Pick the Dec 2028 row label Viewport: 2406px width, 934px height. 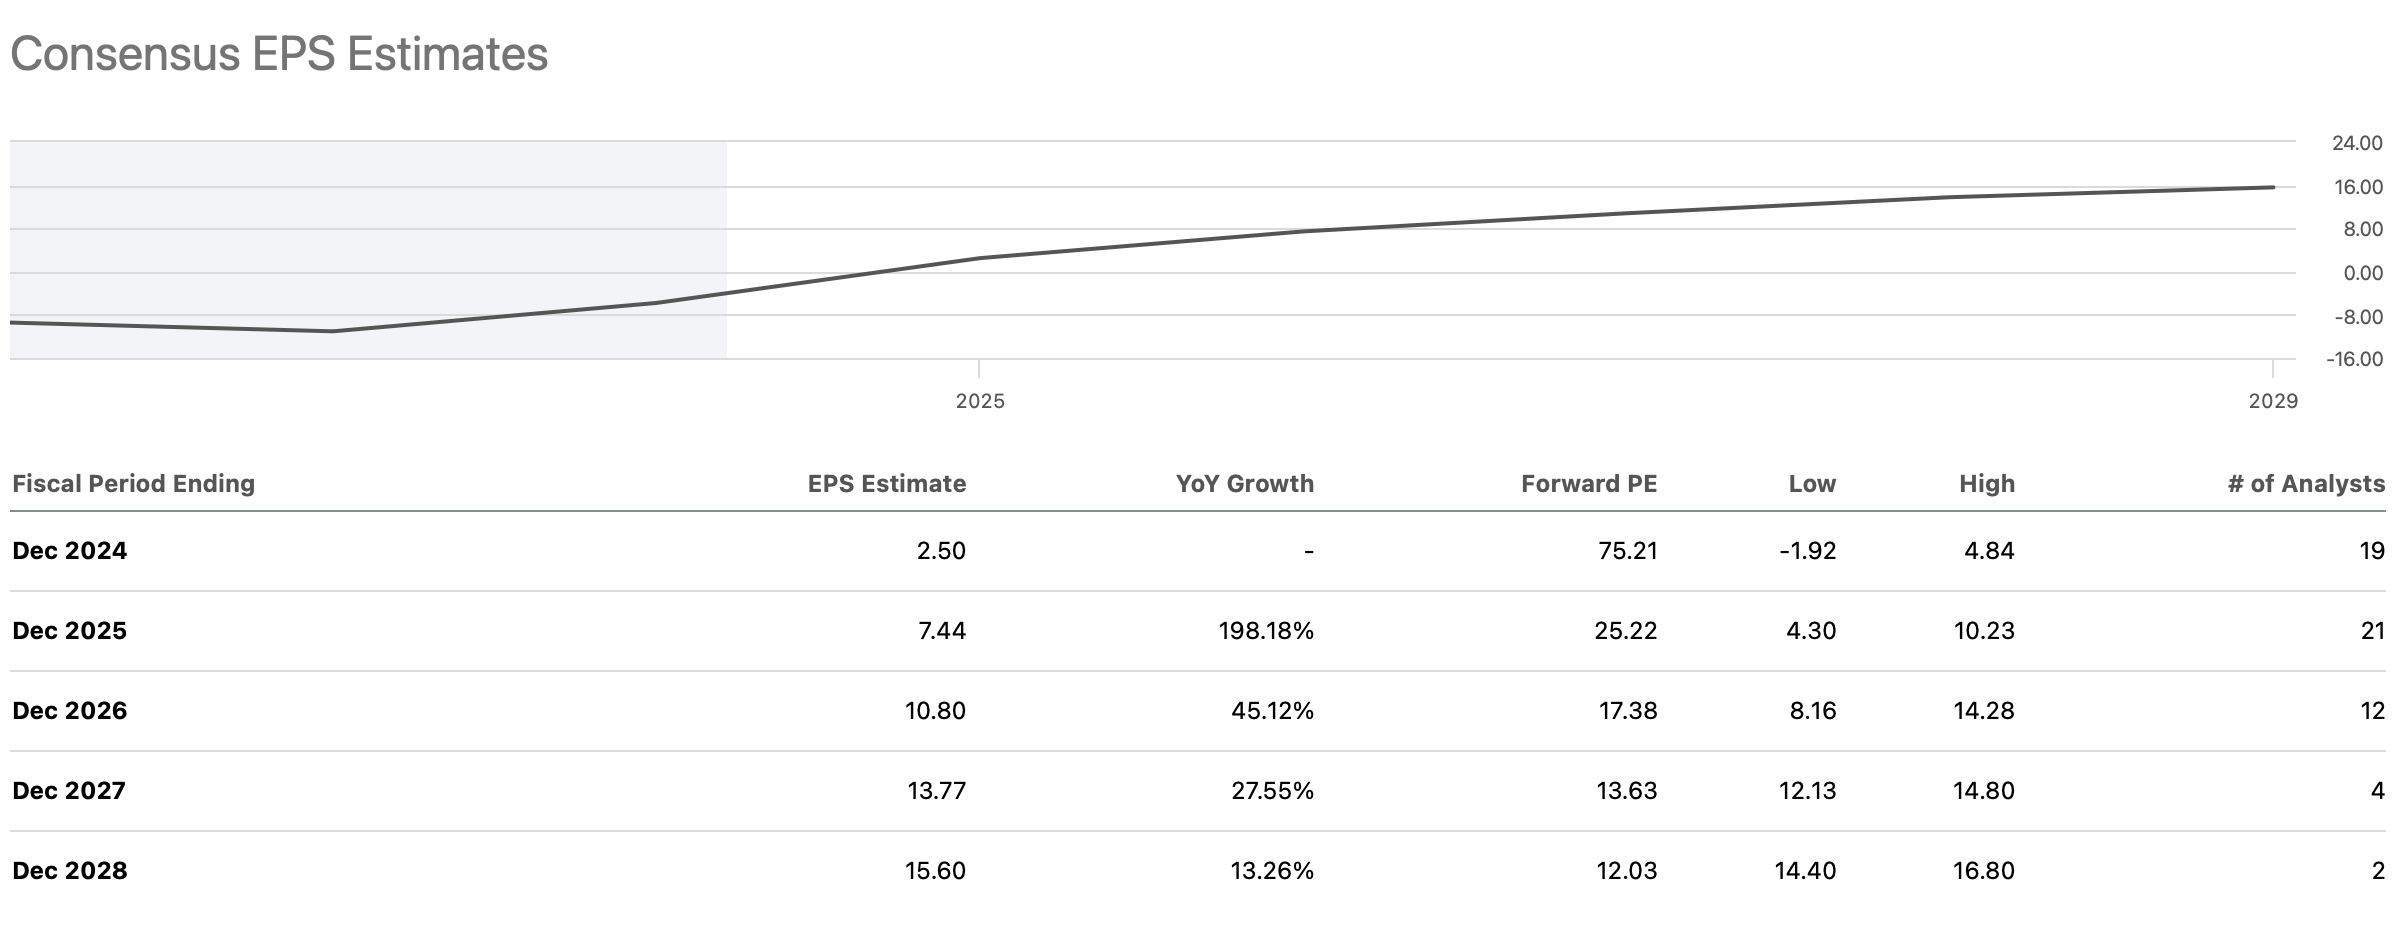tap(70, 871)
